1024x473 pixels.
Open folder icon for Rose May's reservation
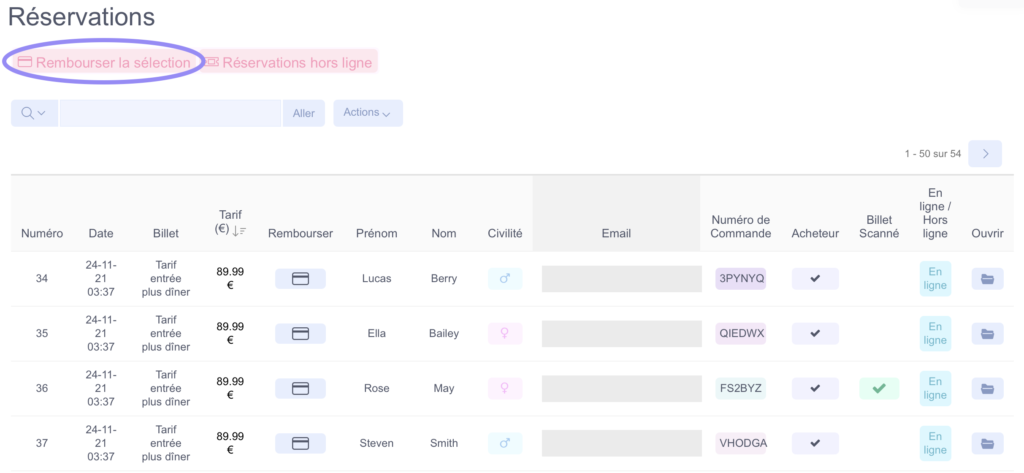987,389
